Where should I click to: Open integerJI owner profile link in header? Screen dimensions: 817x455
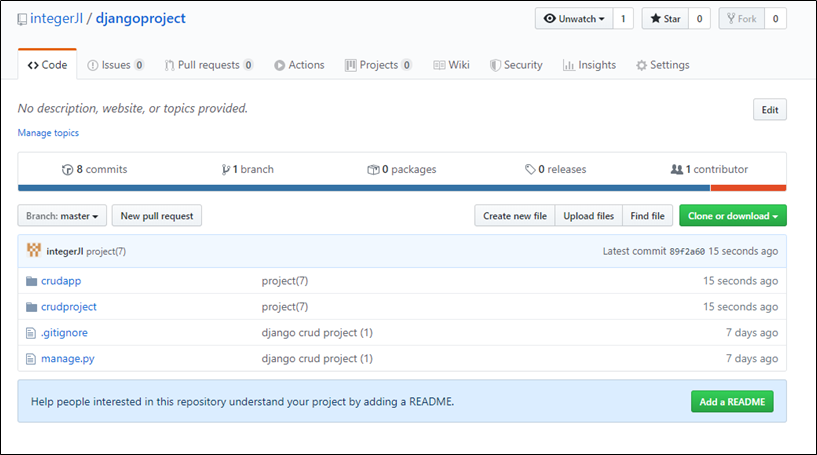coord(56,19)
